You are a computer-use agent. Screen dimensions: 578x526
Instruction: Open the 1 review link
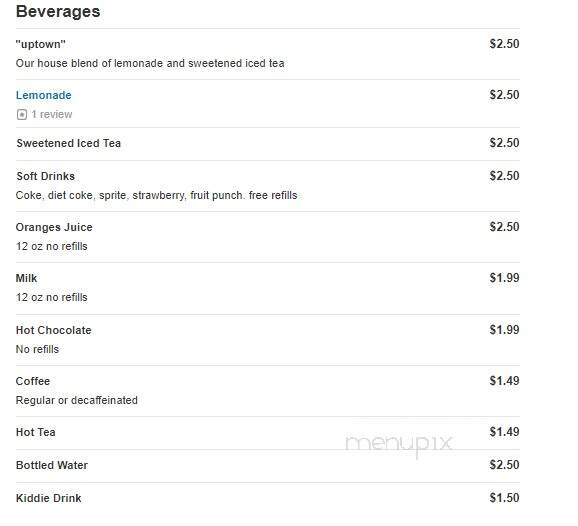(52, 114)
